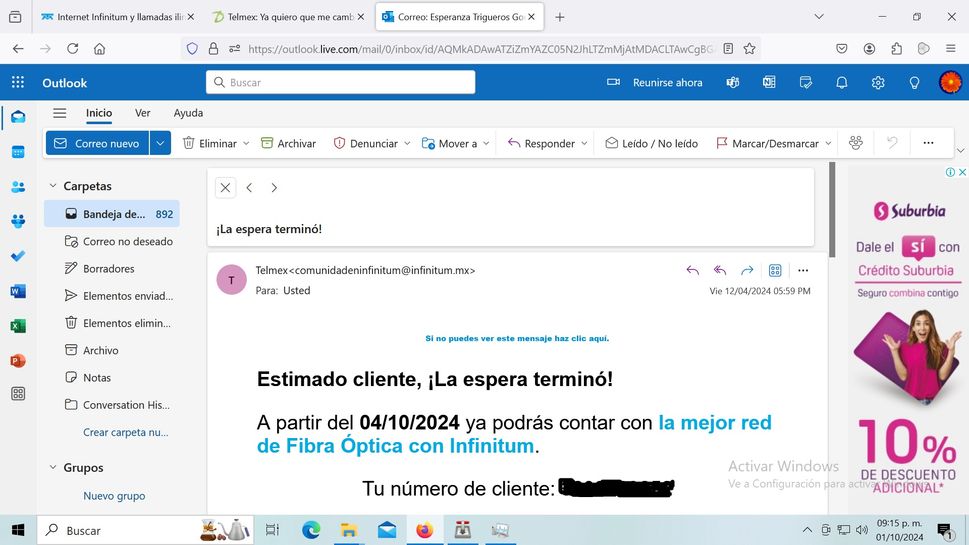Open the Calendar icon in left rail
The width and height of the screenshot is (969, 545).
coord(18,152)
